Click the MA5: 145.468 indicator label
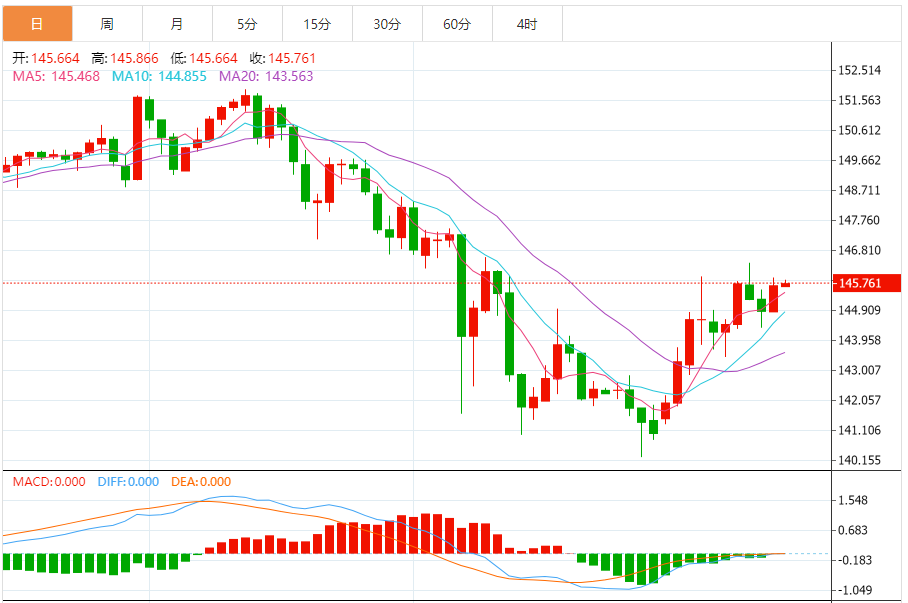This screenshot has width=908, height=603. pos(56,76)
